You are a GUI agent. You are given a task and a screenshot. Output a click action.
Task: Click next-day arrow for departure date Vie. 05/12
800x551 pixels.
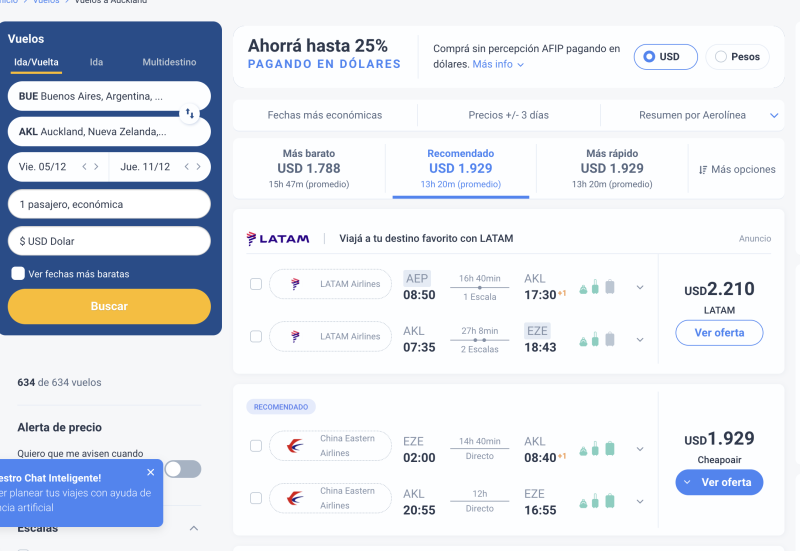click(x=97, y=167)
